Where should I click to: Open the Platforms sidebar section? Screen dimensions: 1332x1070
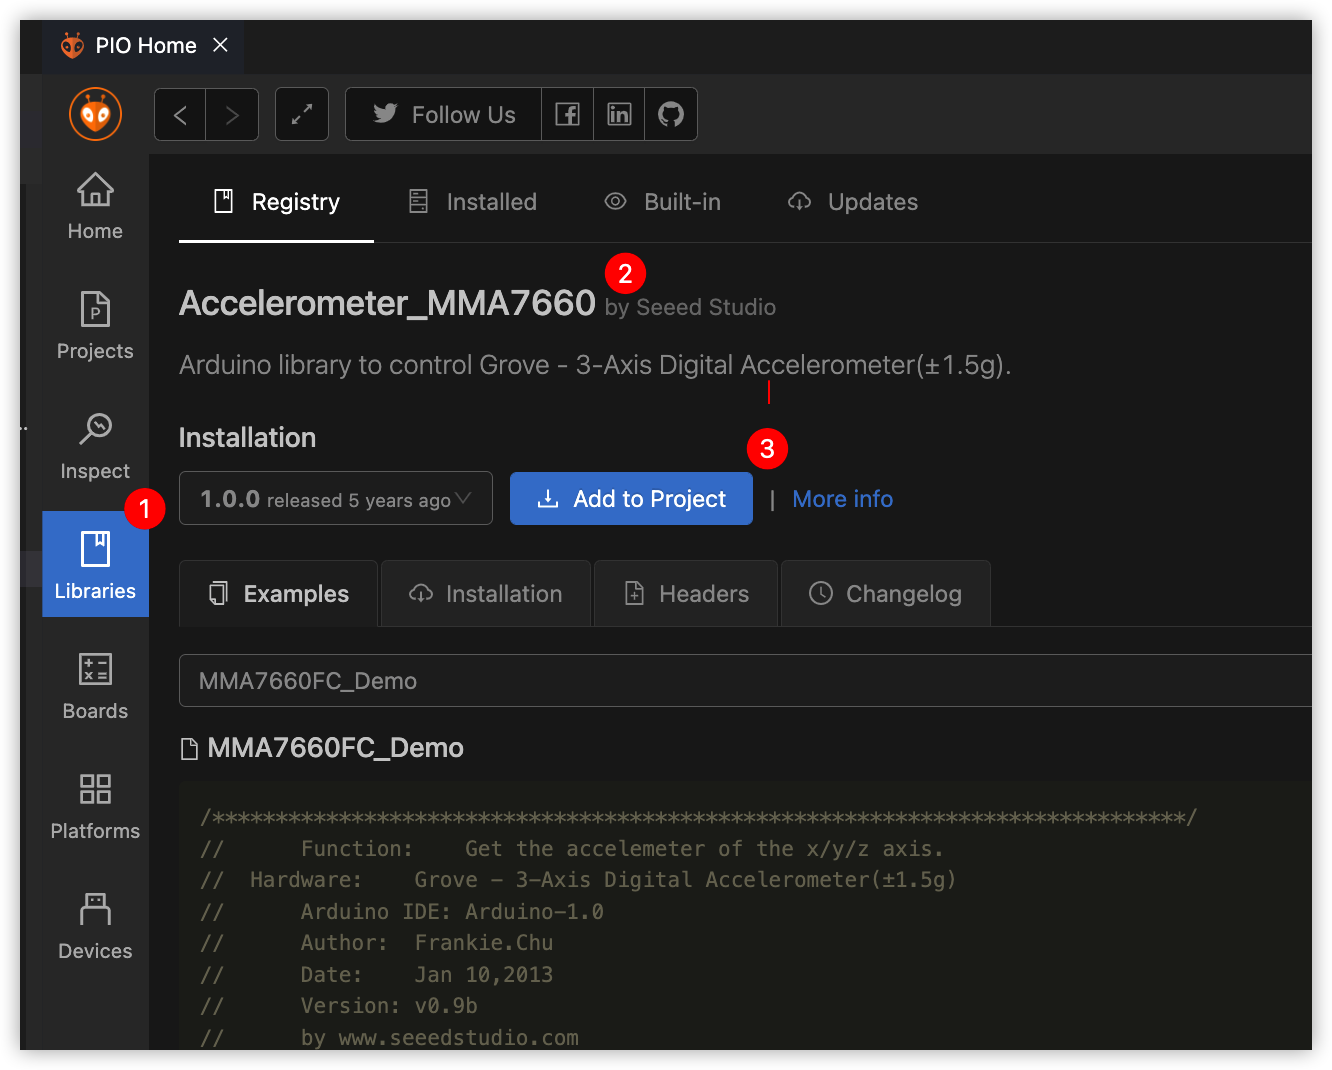coord(95,806)
